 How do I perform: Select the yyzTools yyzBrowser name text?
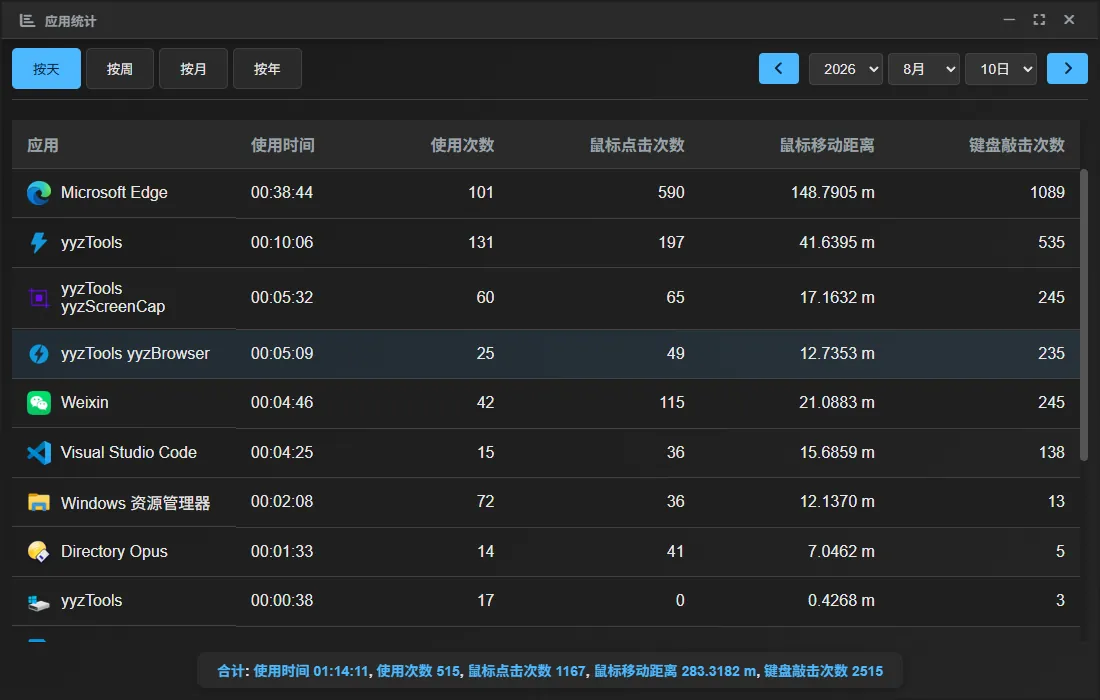point(135,354)
